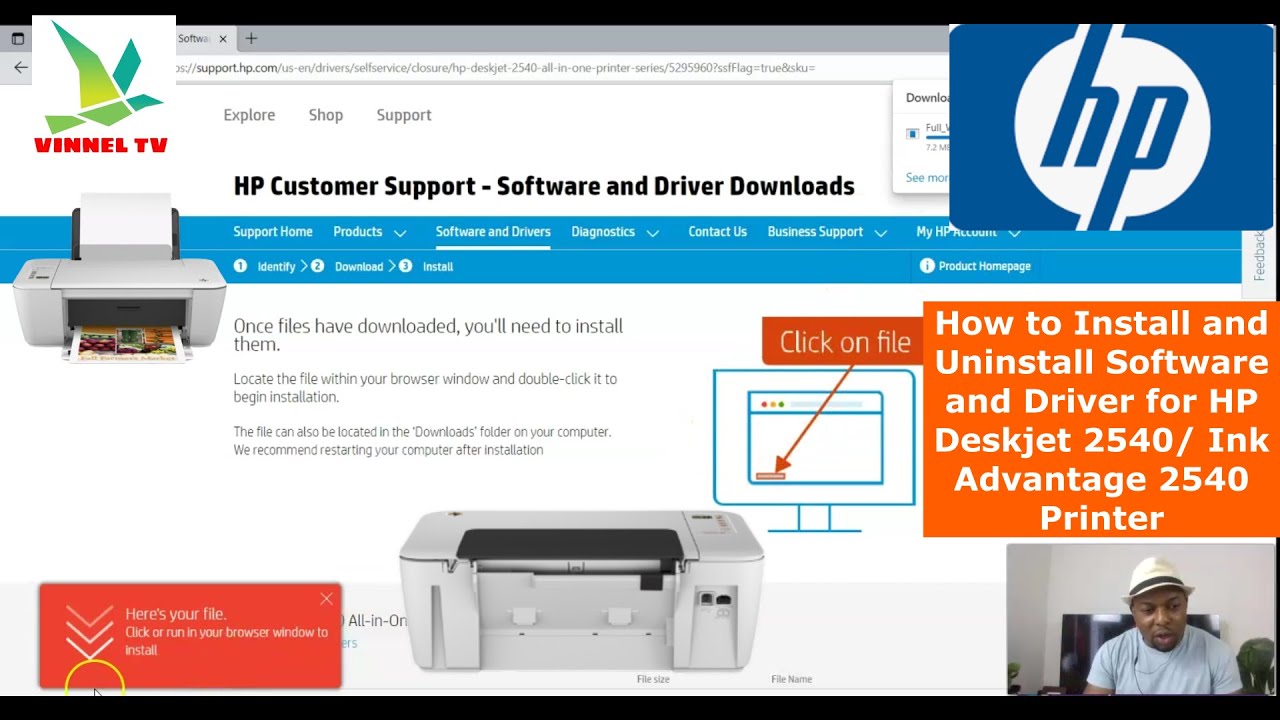The width and height of the screenshot is (1280, 720).
Task: Open the Contact Us page
Action: click(717, 231)
